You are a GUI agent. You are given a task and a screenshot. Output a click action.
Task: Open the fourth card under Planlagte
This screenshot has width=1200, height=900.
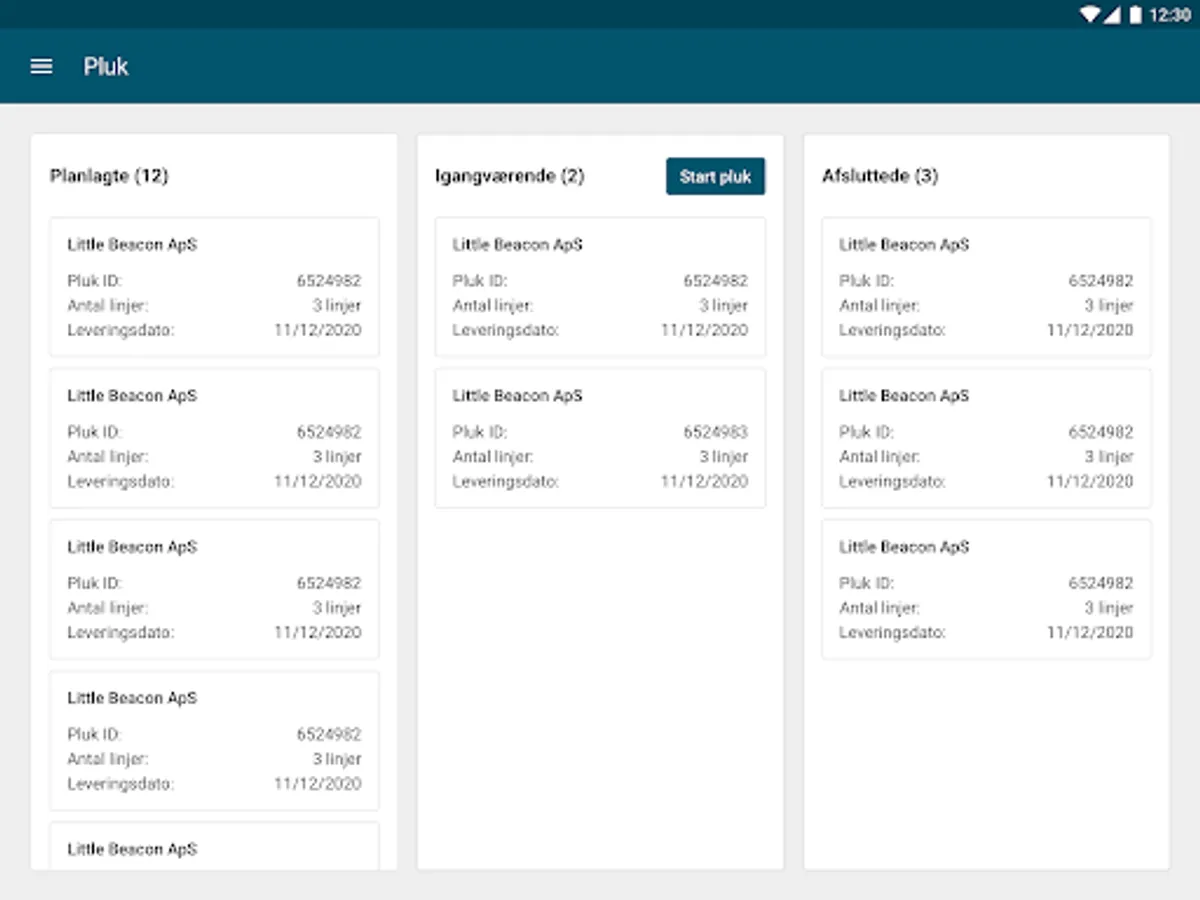(x=214, y=740)
